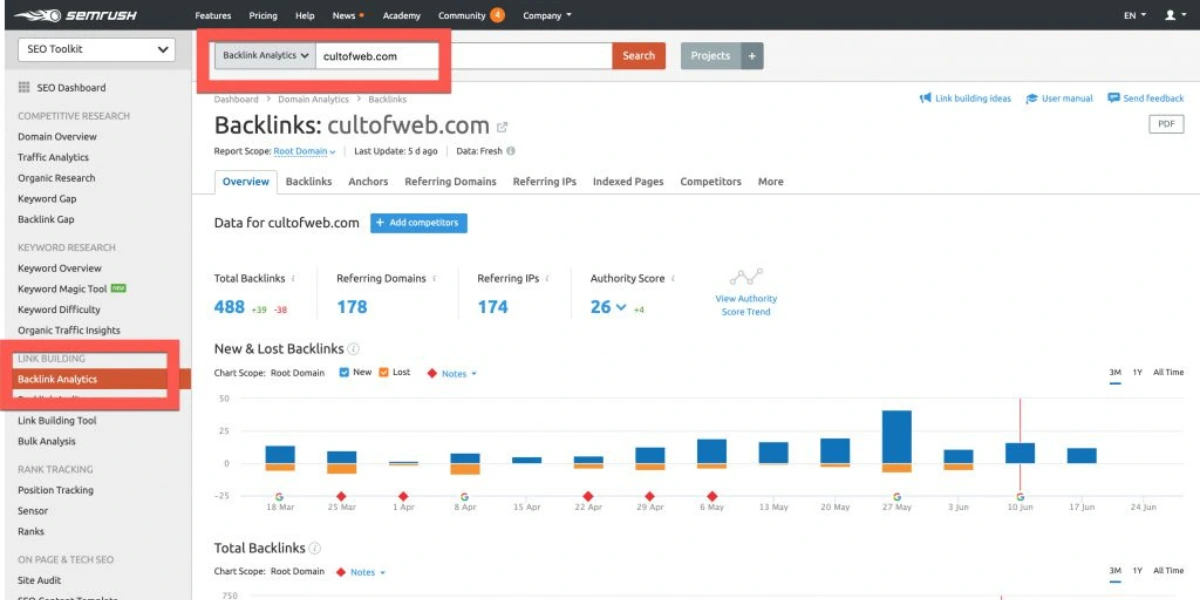
Task: Switch to the Backlinks tab
Action: pyautogui.click(x=308, y=182)
